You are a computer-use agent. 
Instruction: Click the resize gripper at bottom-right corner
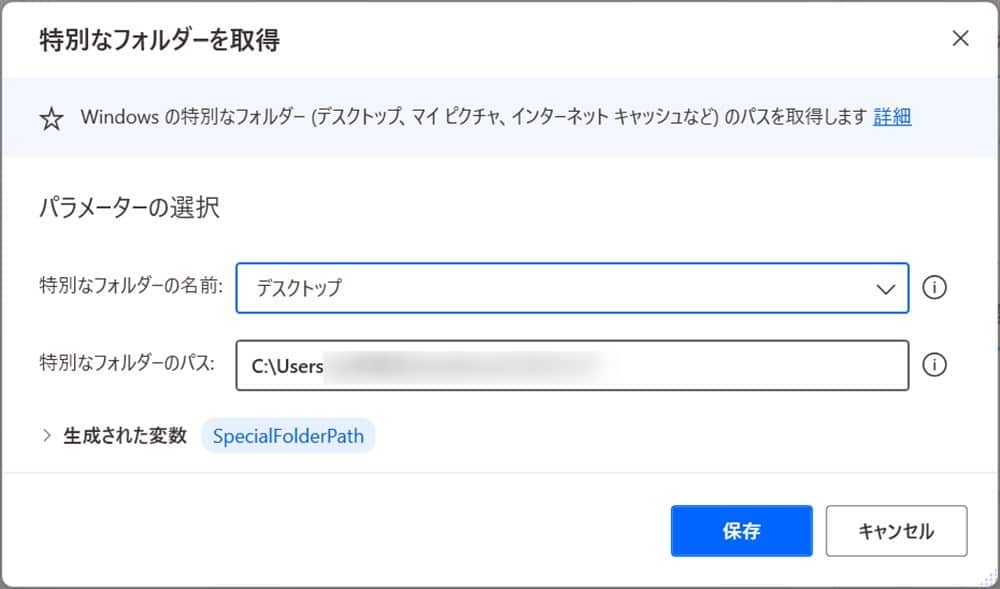click(x=988, y=578)
